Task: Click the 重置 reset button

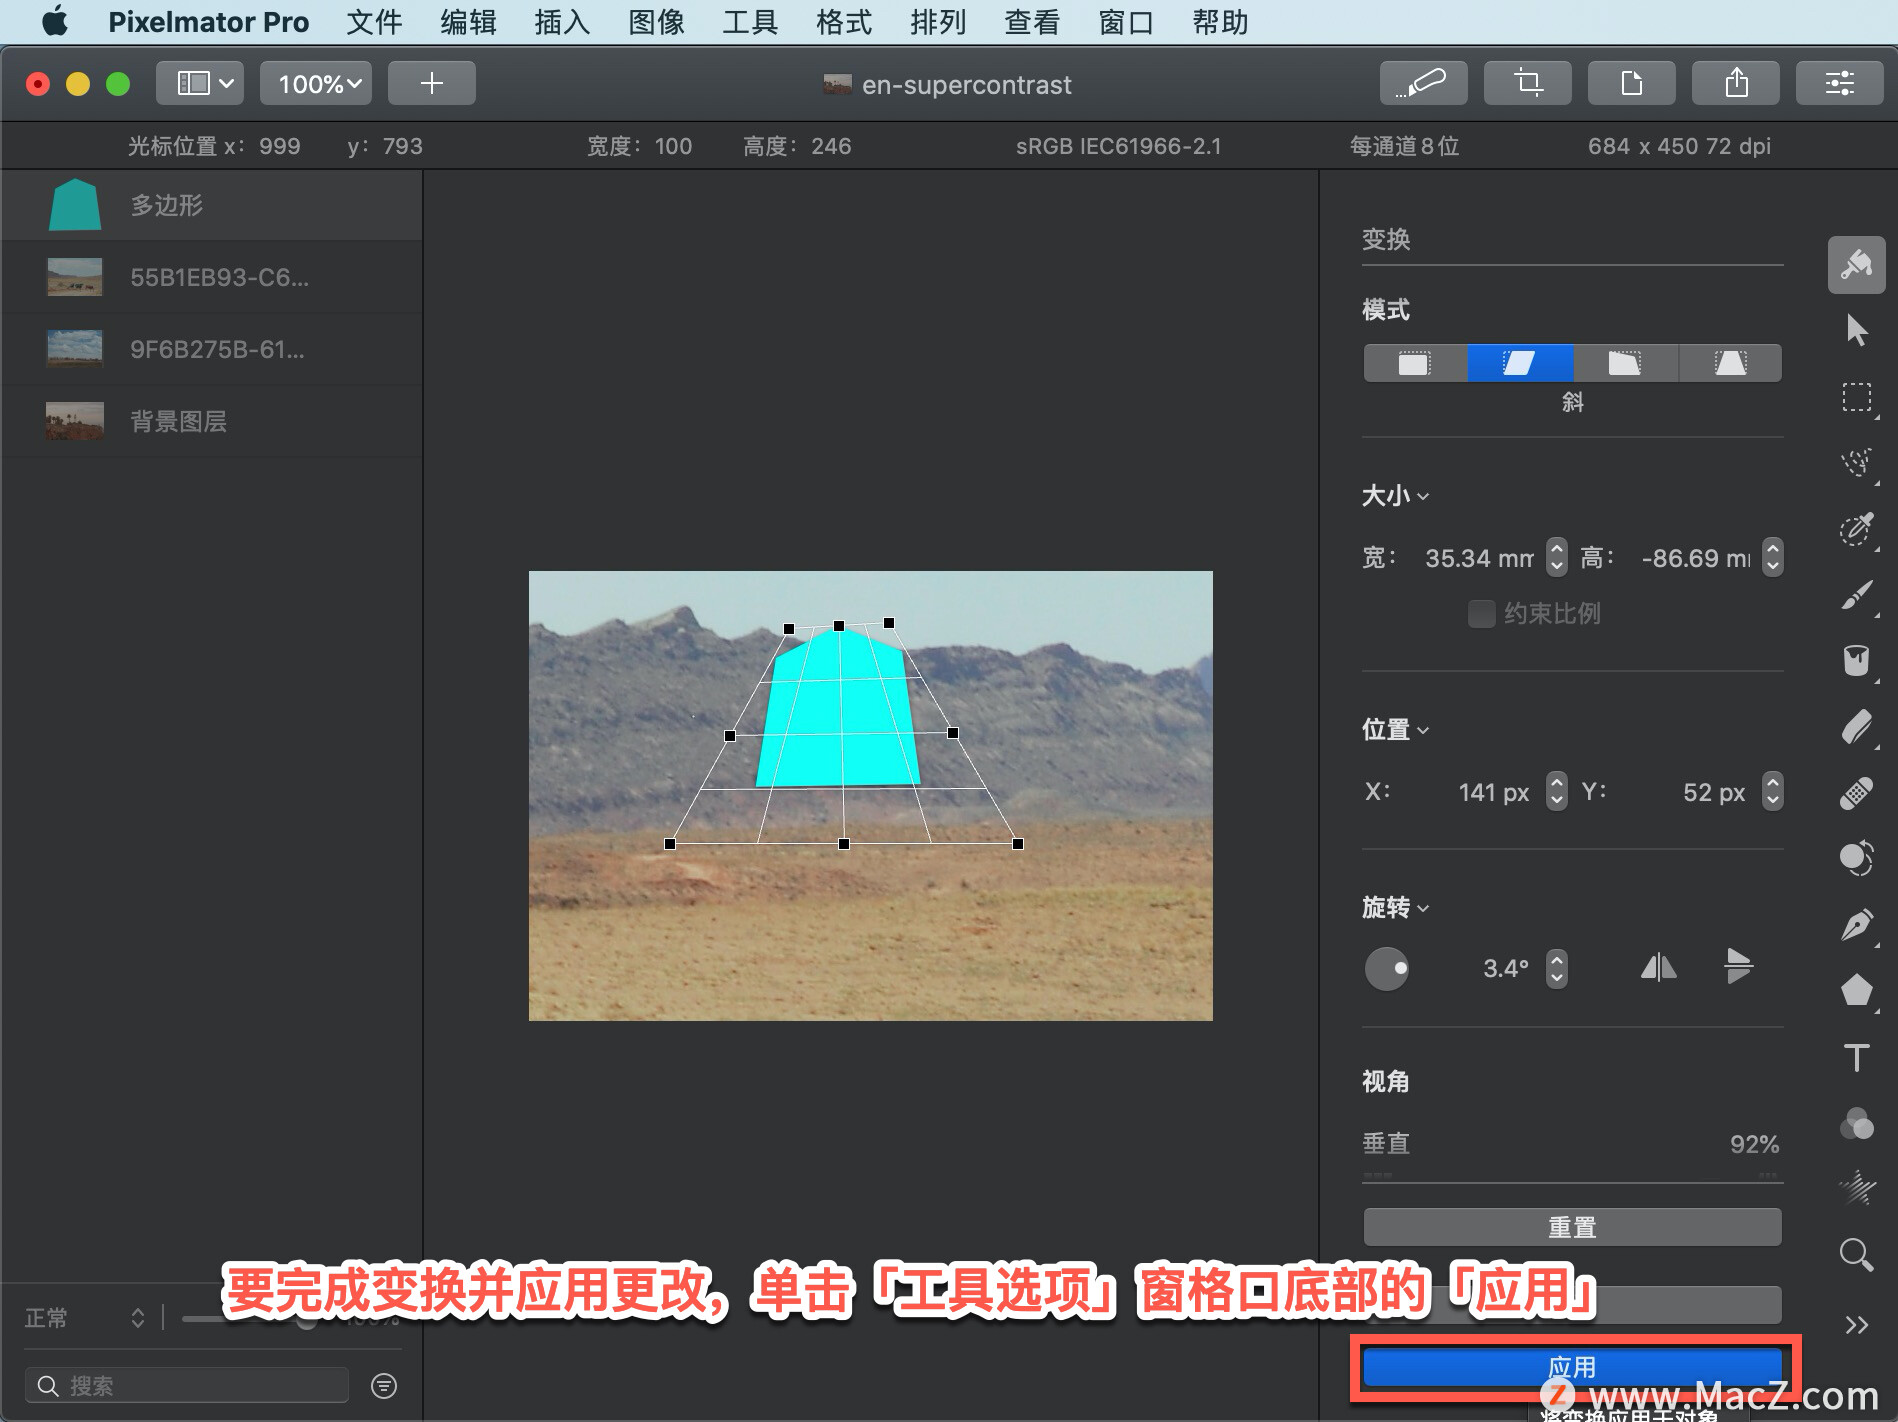Action: [1572, 1227]
